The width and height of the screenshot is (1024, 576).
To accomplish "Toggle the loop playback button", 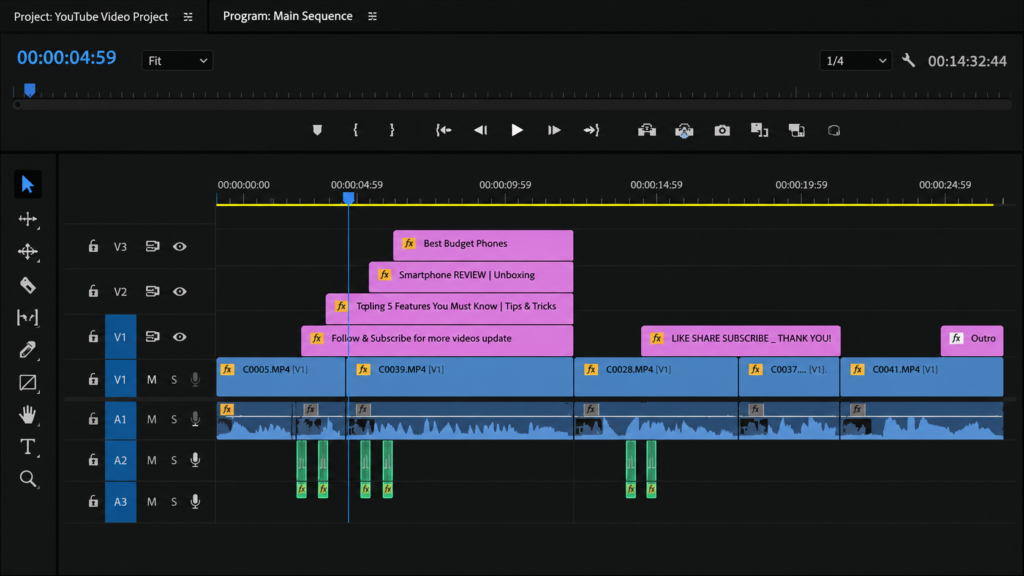I will 834,131.
